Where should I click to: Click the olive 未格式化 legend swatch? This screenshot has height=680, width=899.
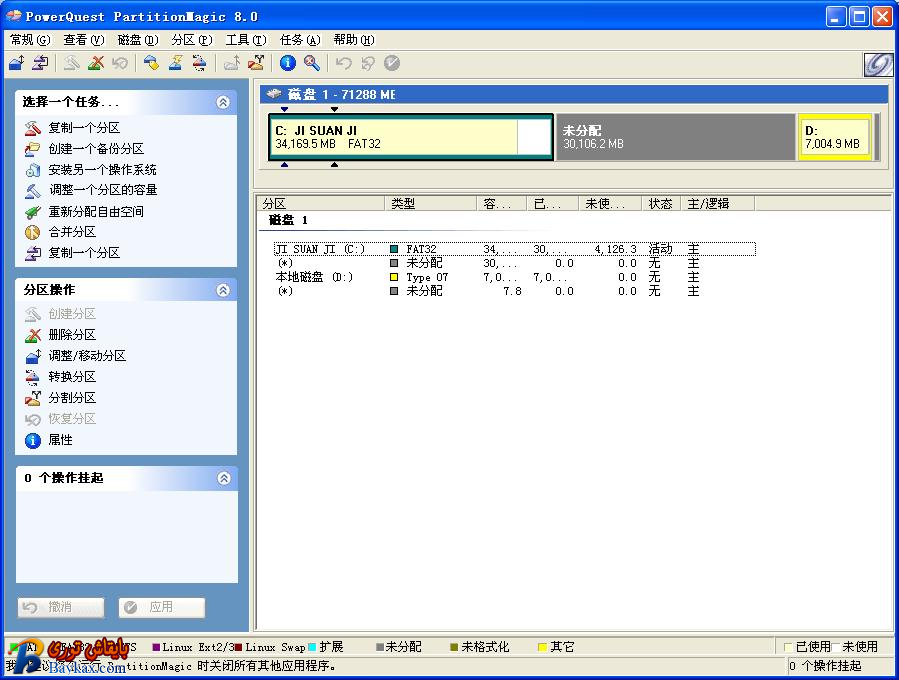(454, 647)
